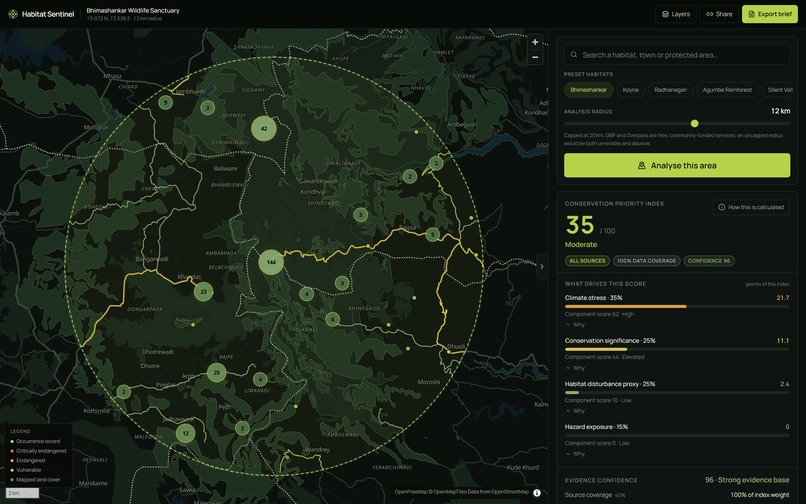Viewport: 806px width, 504px height.
Task: Zoom out on the map
Action: (535, 57)
